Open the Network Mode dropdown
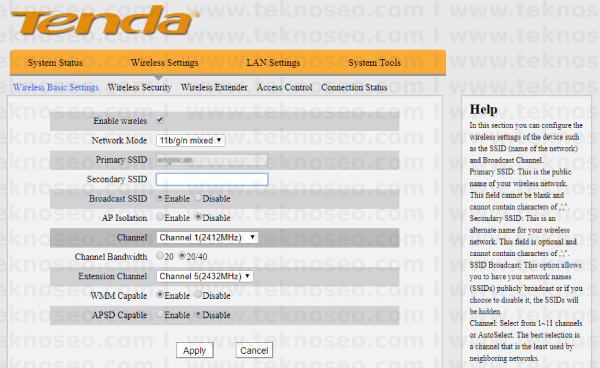Screen dimensions: 600x368 tap(191, 140)
